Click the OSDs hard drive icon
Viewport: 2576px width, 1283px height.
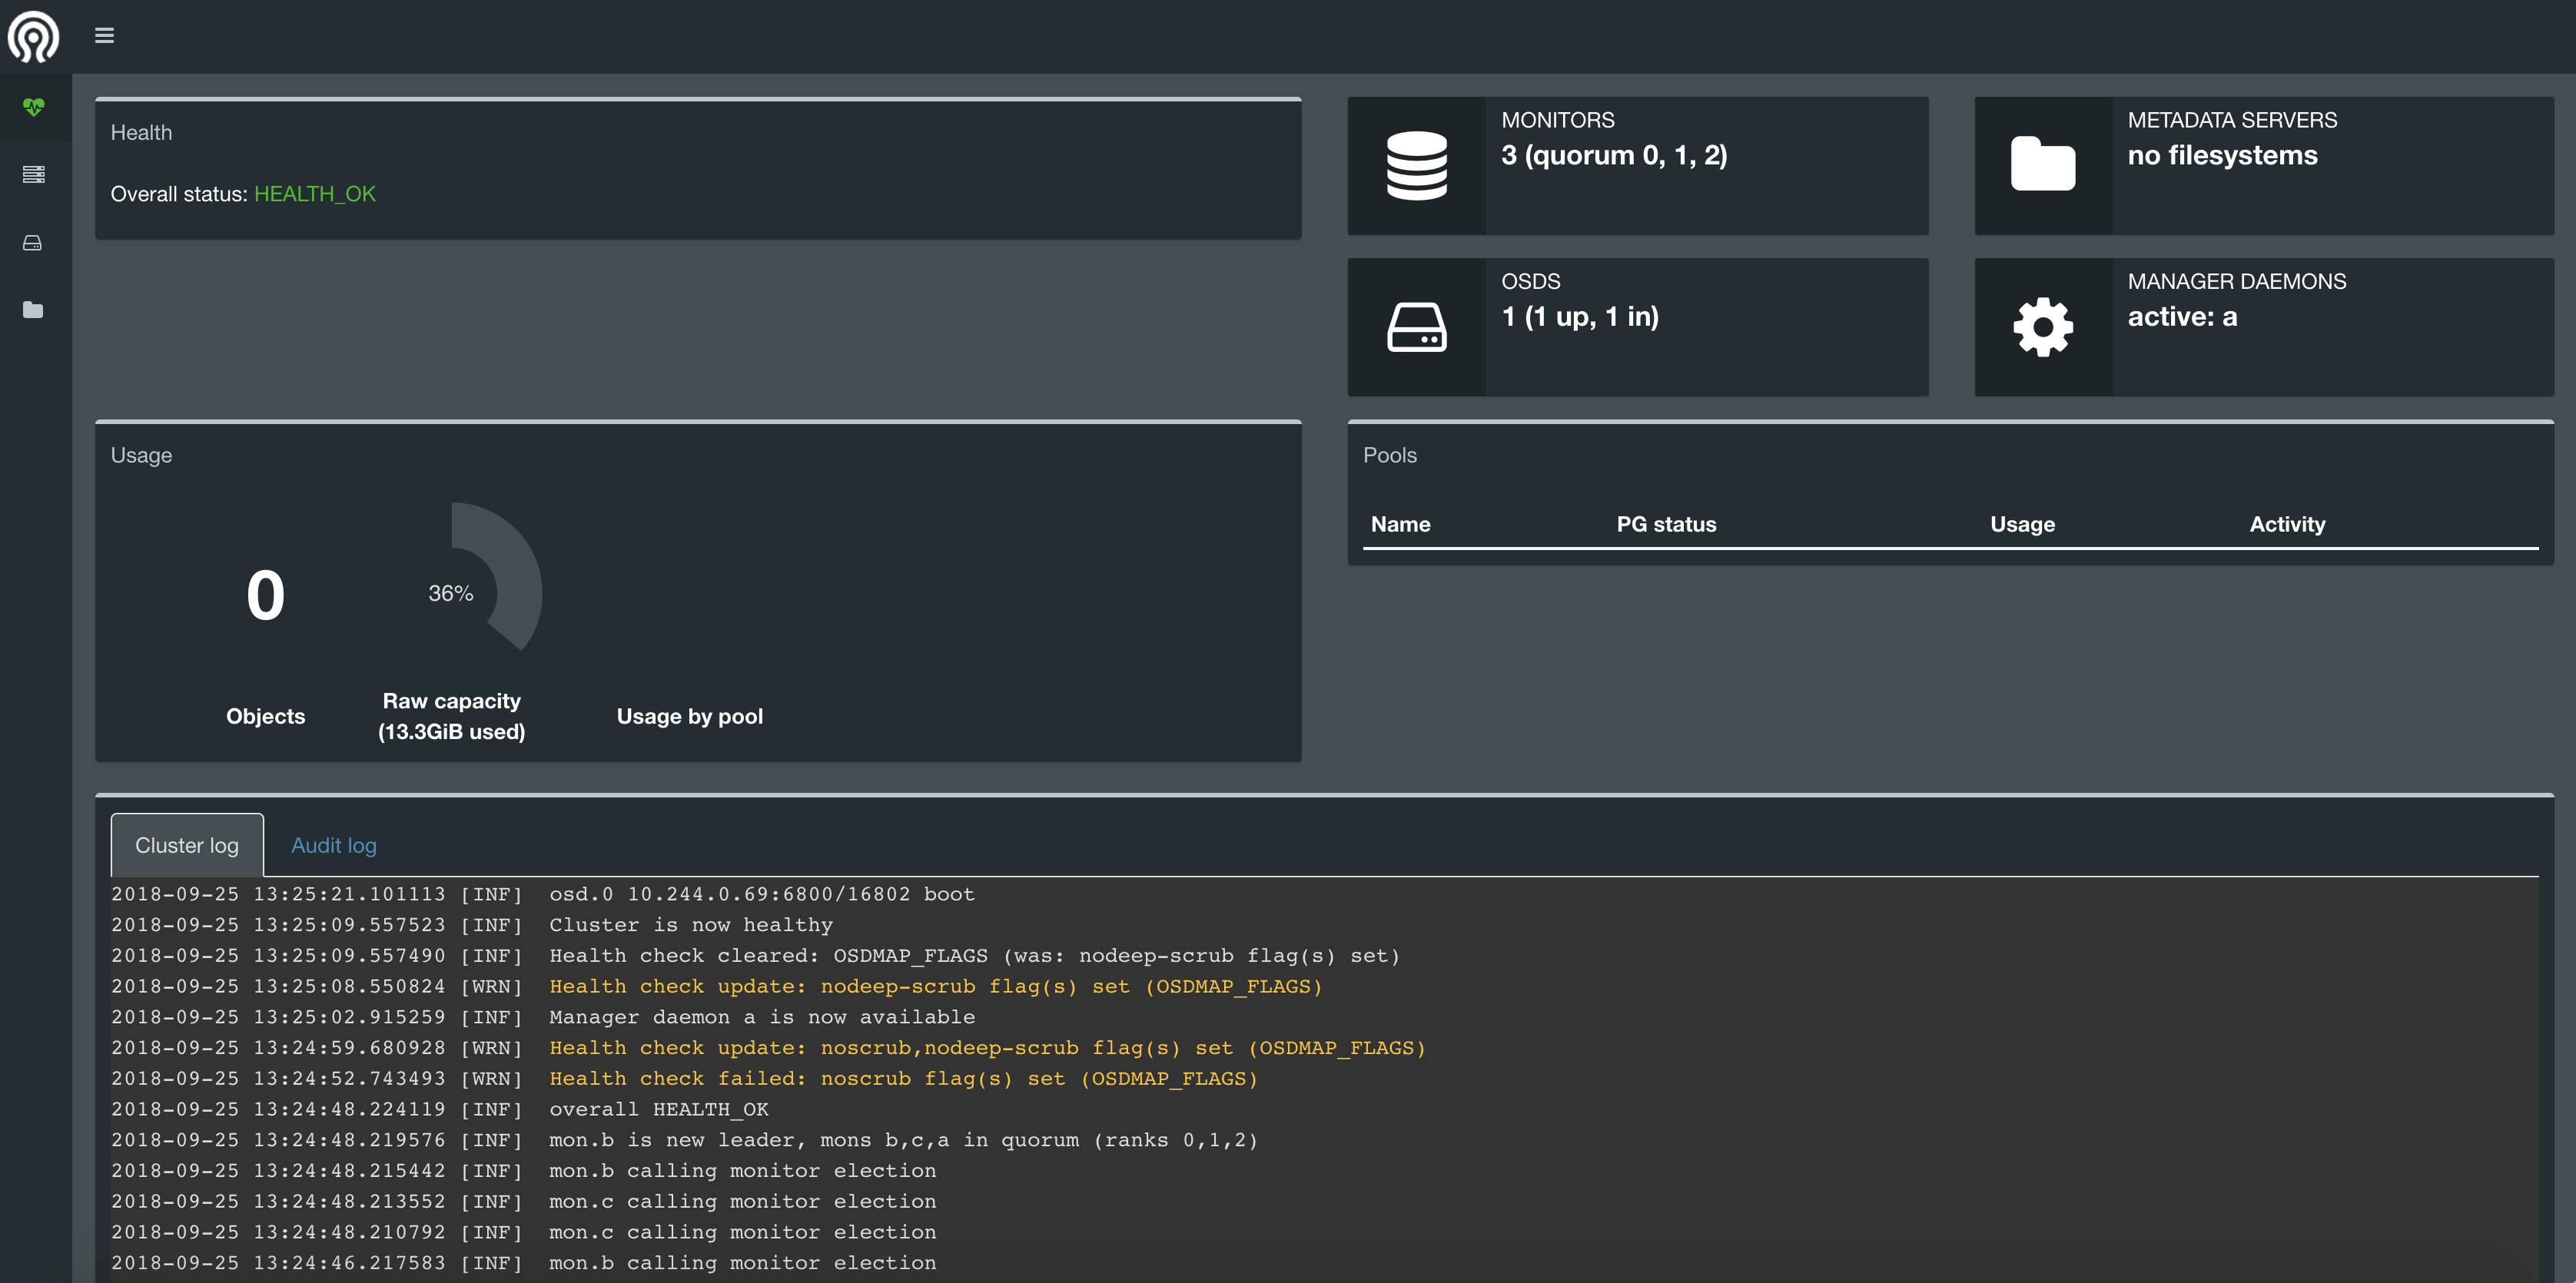(1416, 327)
